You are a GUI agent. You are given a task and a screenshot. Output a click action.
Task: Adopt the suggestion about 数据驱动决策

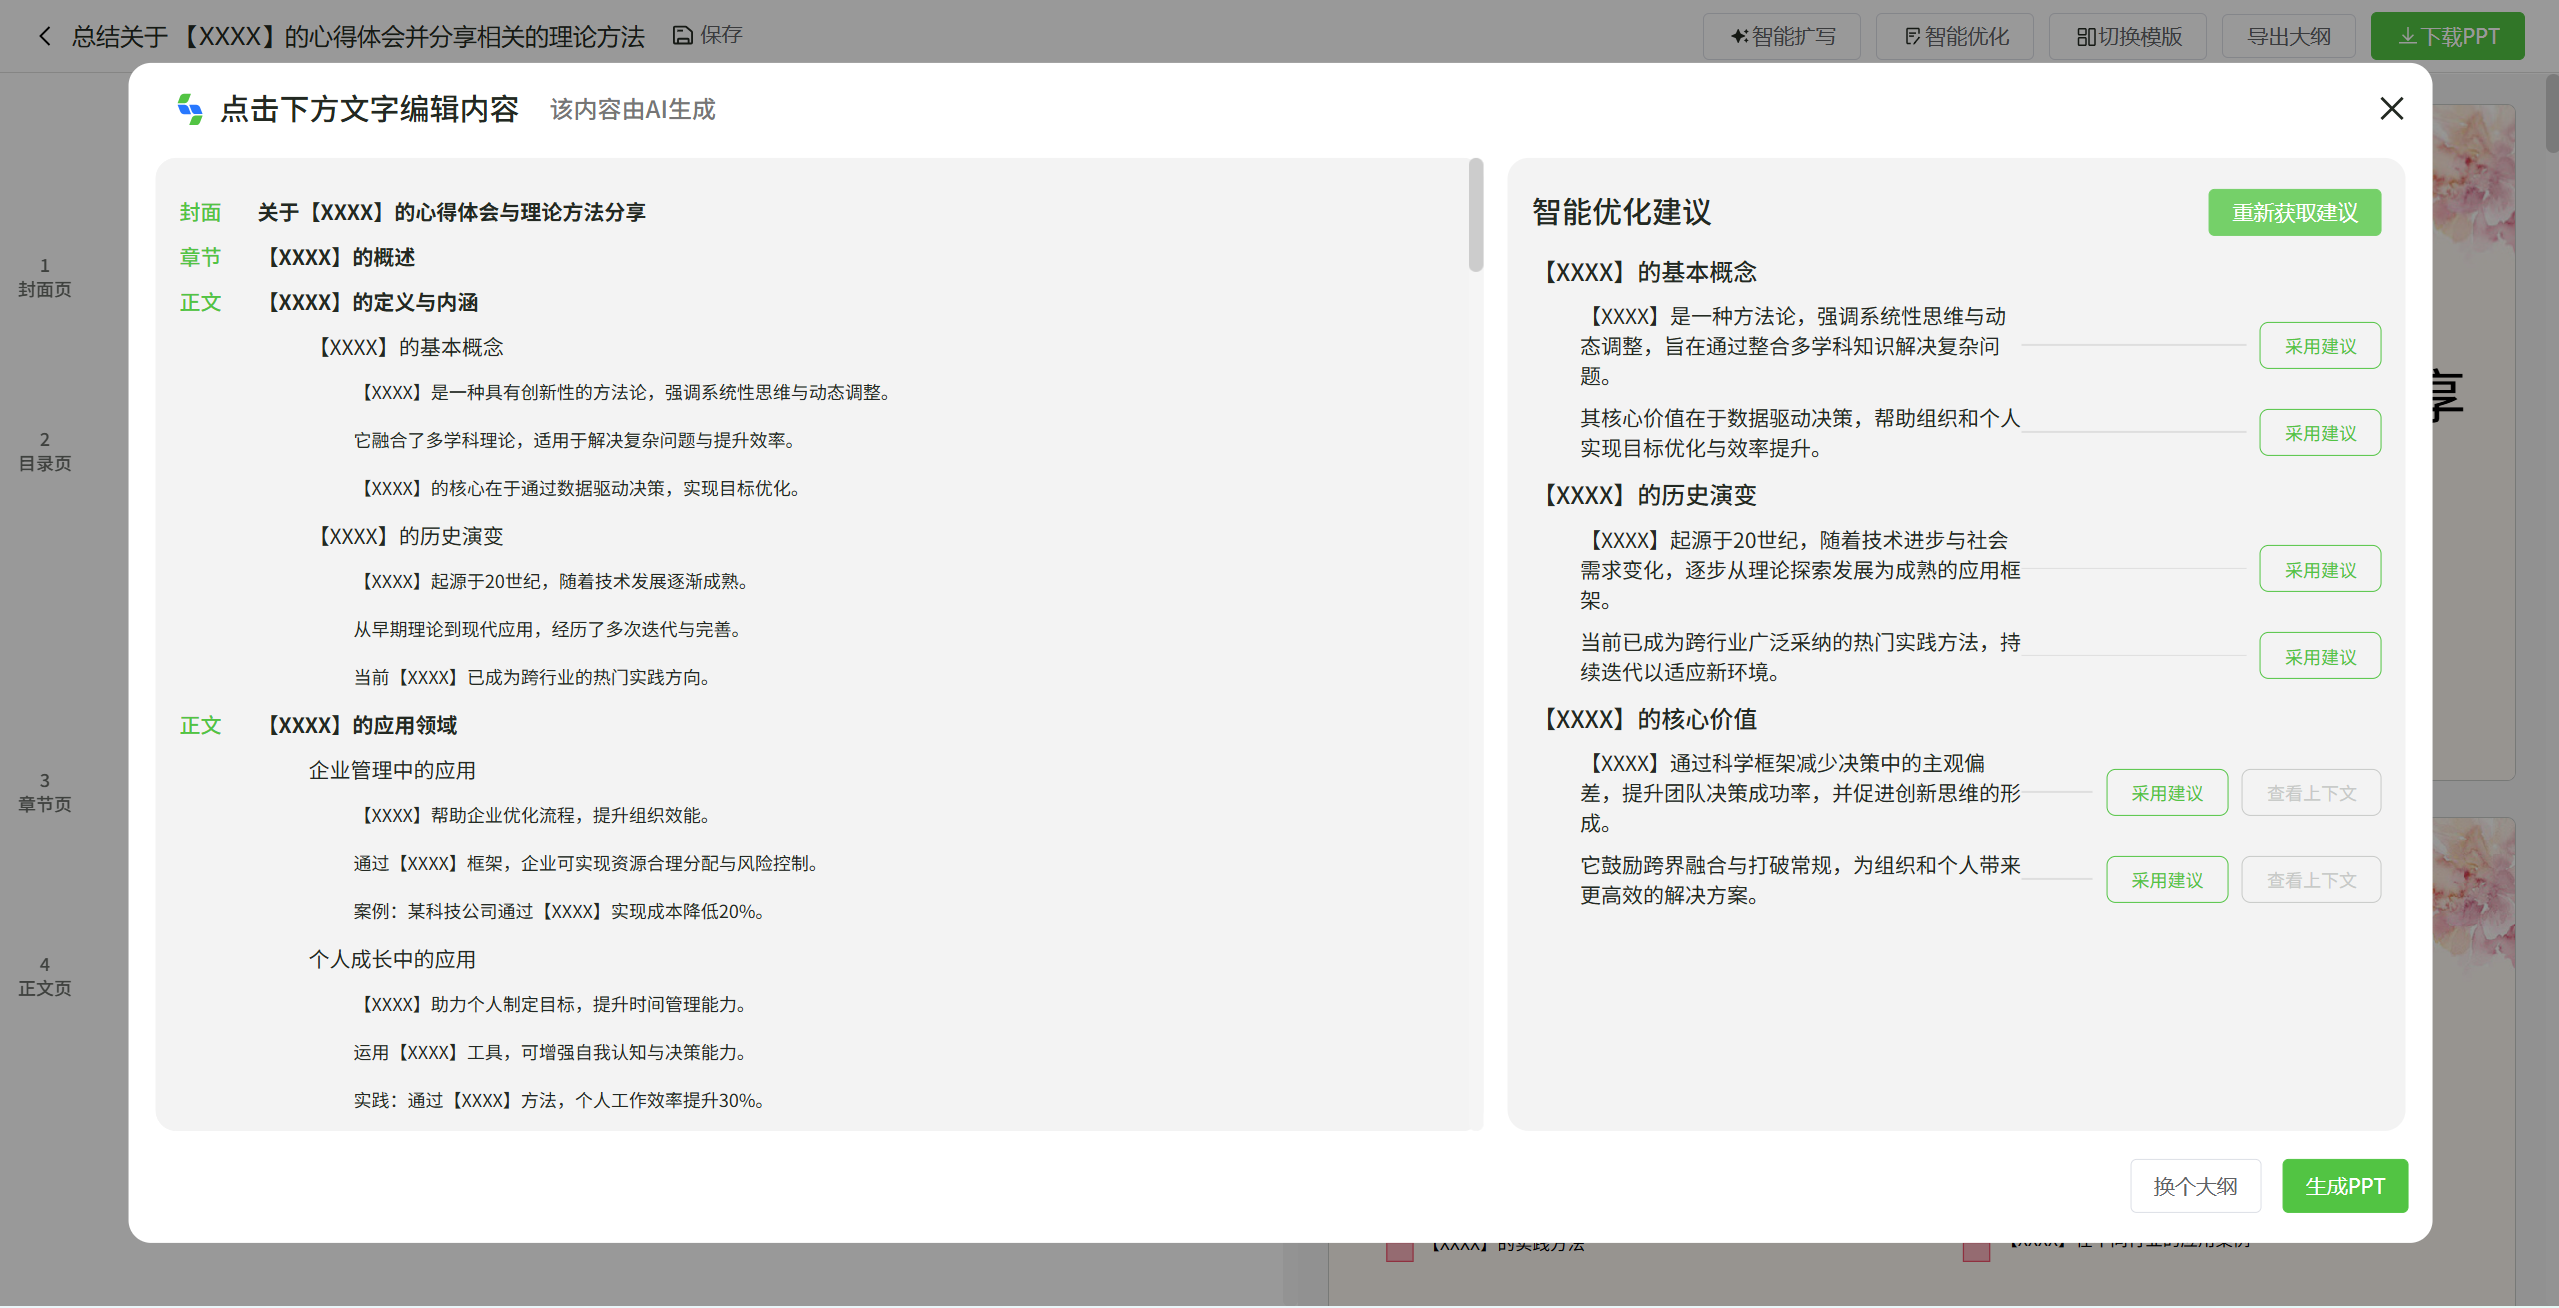[2319, 433]
